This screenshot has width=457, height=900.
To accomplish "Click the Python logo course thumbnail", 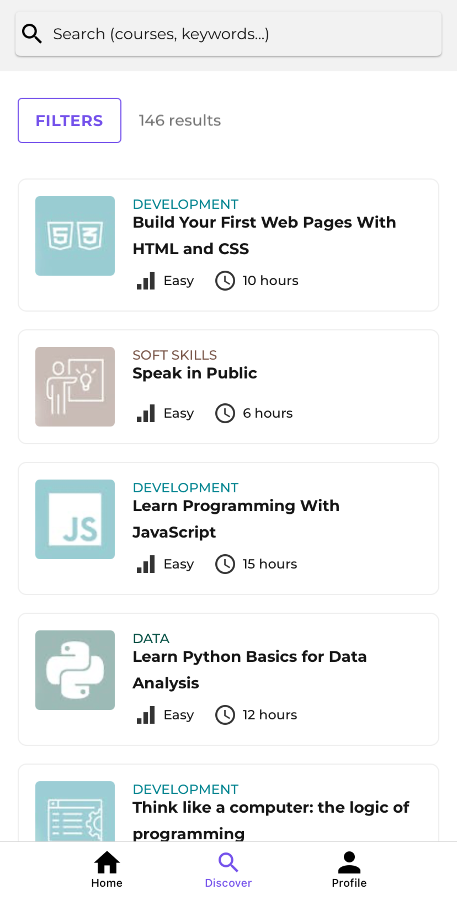I will [x=75, y=670].
